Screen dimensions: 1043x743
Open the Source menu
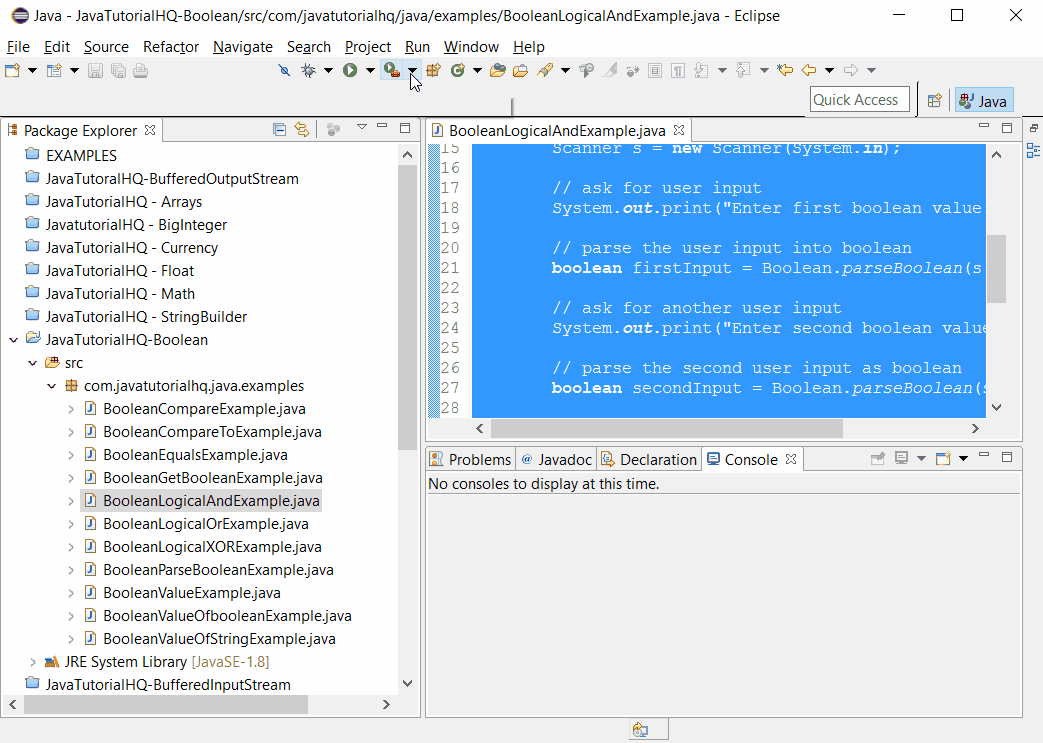tap(106, 47)
